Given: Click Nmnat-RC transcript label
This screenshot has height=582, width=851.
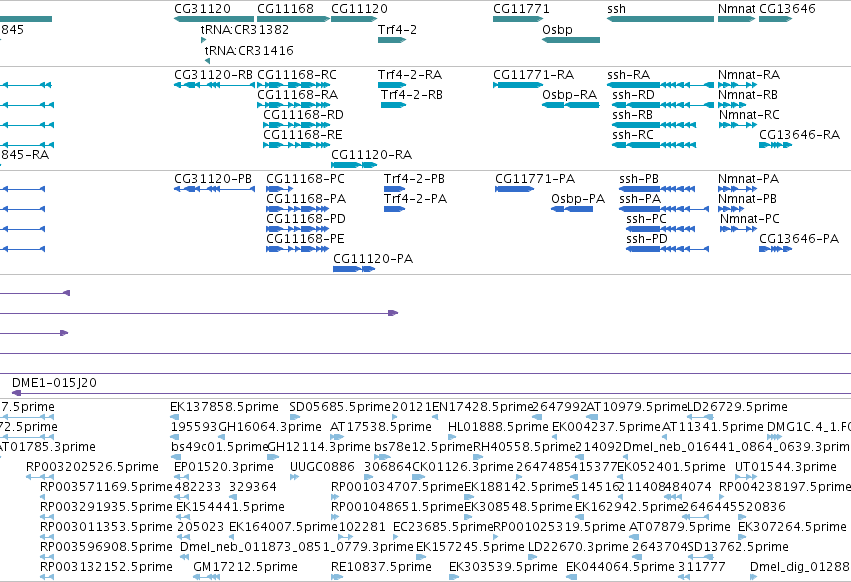Looking at the screenshot, I should click(749, 115).
